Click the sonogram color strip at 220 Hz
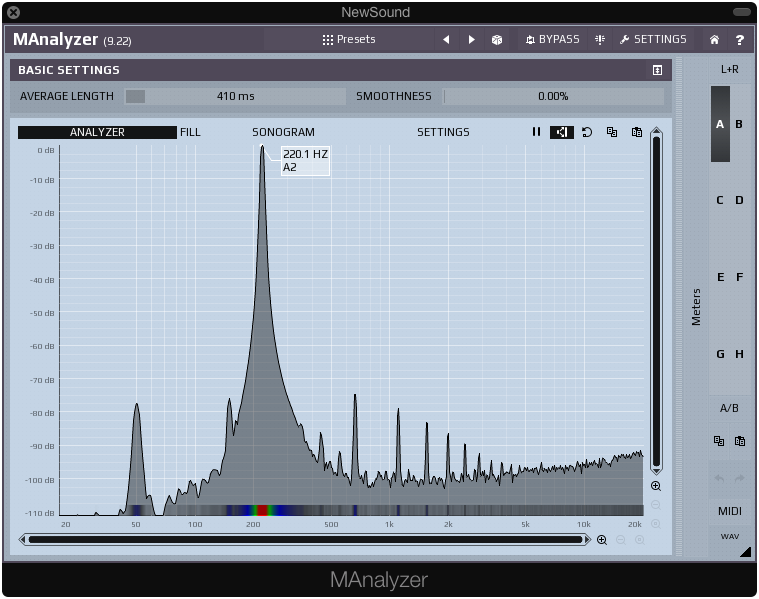Screen dimensions: 759x599 click(x=262, y=510)
